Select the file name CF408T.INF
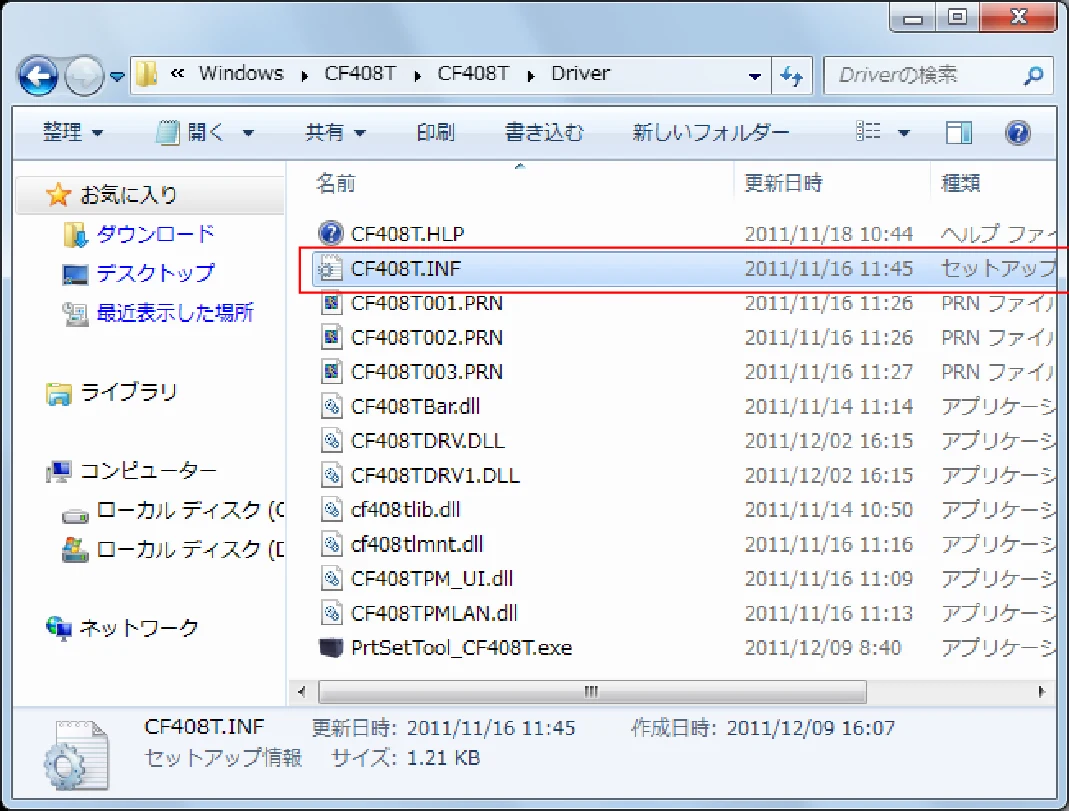This screenshot has width=1069, height=811. tap(406, 269)
